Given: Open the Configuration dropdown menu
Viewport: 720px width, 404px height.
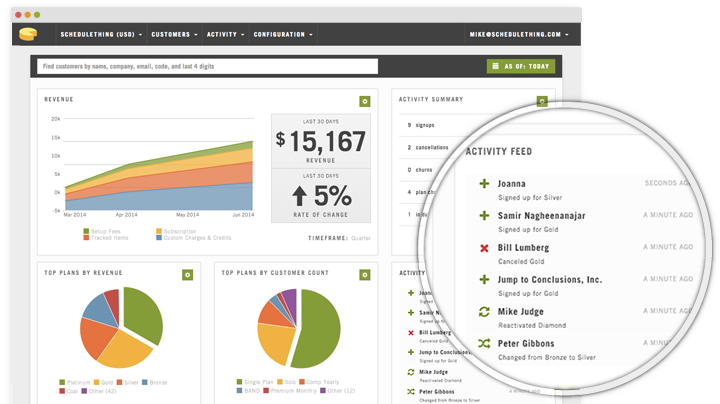Looking at the screenshot, I should point(283,34).
